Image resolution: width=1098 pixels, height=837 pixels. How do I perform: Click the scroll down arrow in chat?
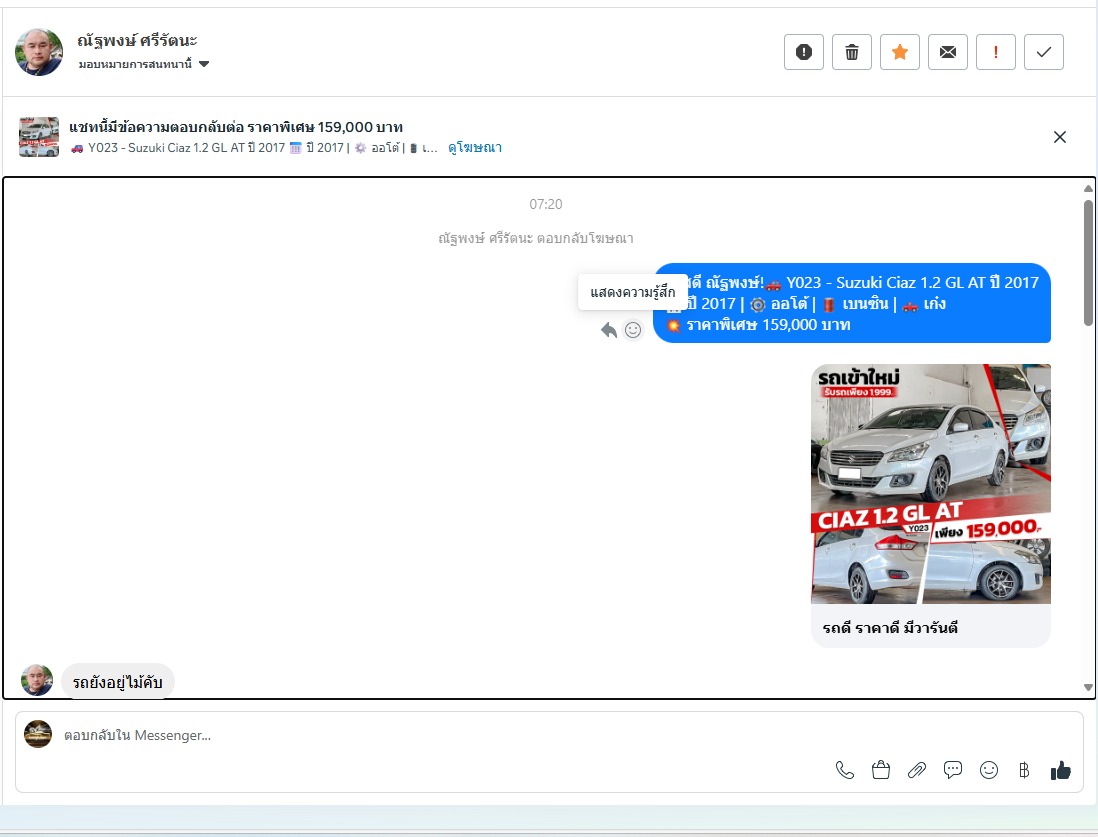coord(1088,688)
